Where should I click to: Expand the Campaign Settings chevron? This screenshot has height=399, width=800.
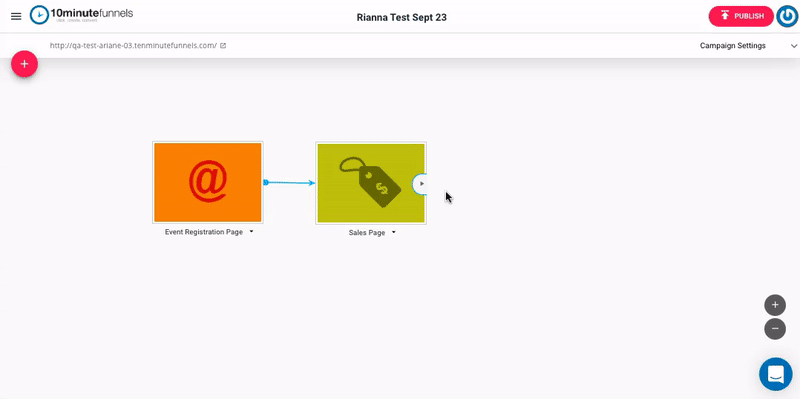coord(794,46)
